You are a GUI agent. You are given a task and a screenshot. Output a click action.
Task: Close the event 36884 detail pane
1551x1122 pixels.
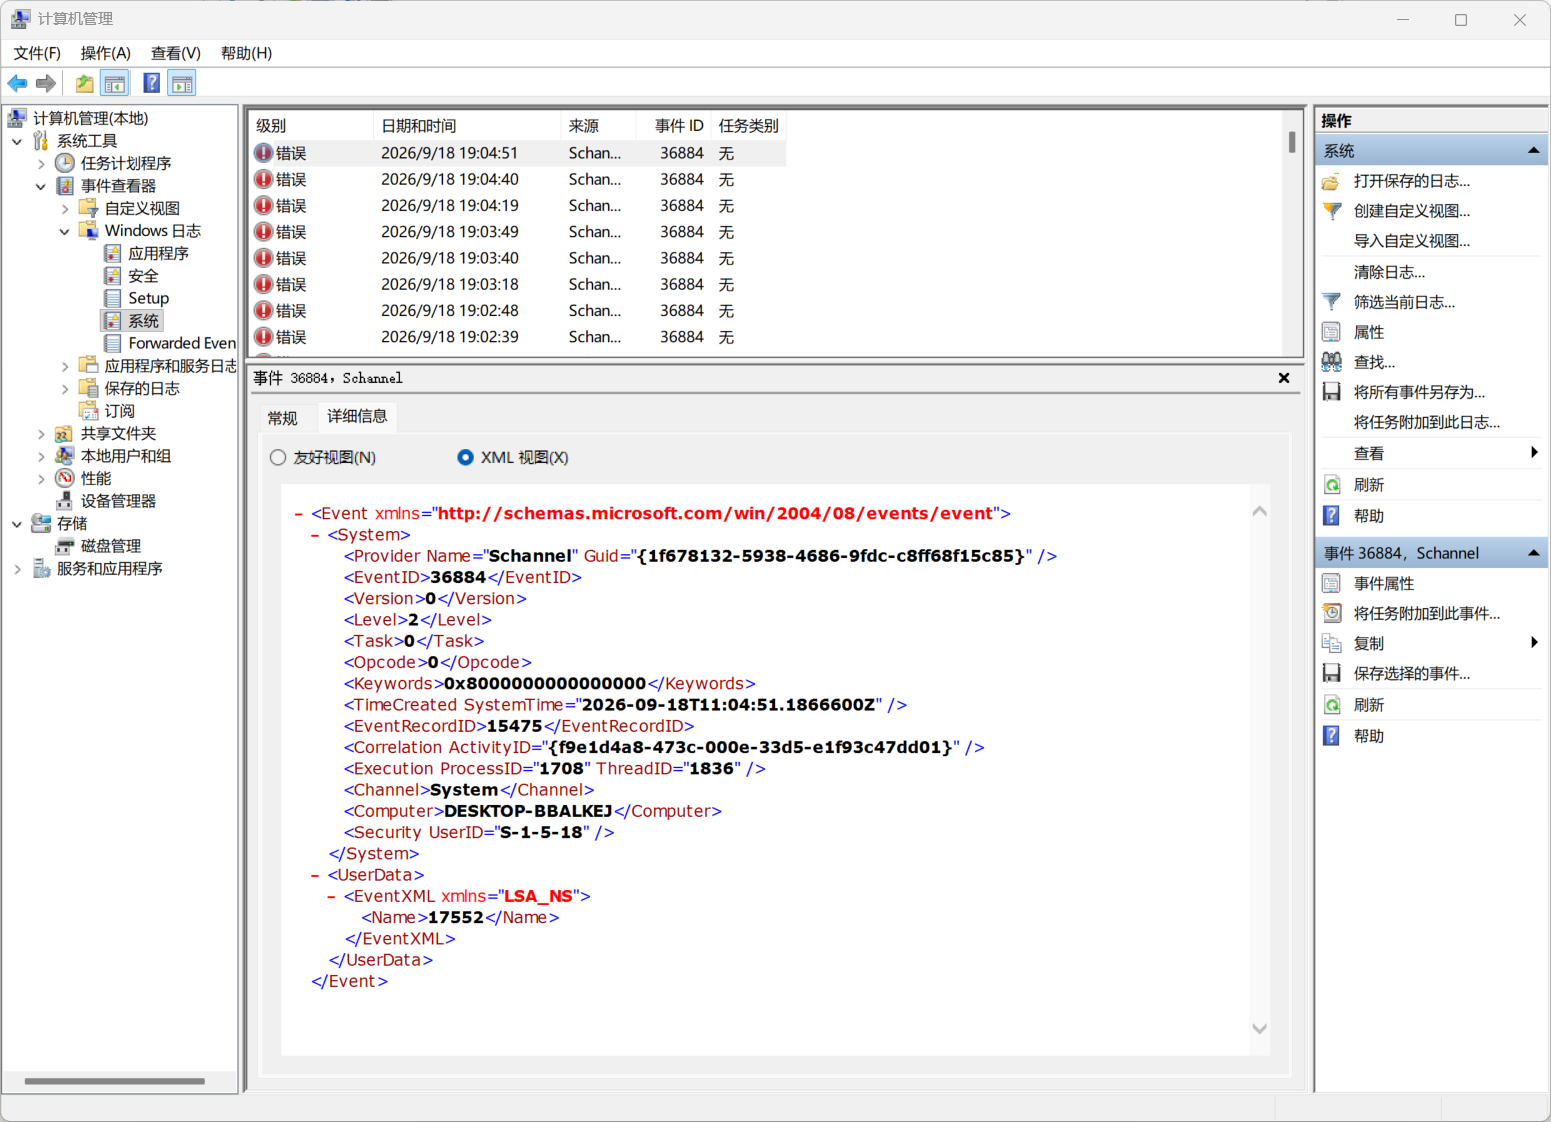(x=1284, y=378)
